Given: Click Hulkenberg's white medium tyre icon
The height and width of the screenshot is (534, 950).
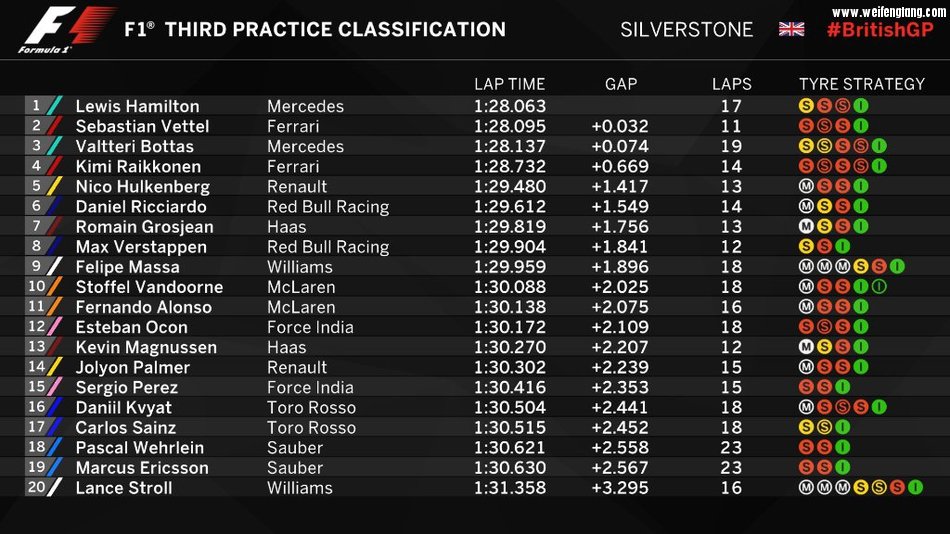Looking at the screenshot, I should coord(806,186).
